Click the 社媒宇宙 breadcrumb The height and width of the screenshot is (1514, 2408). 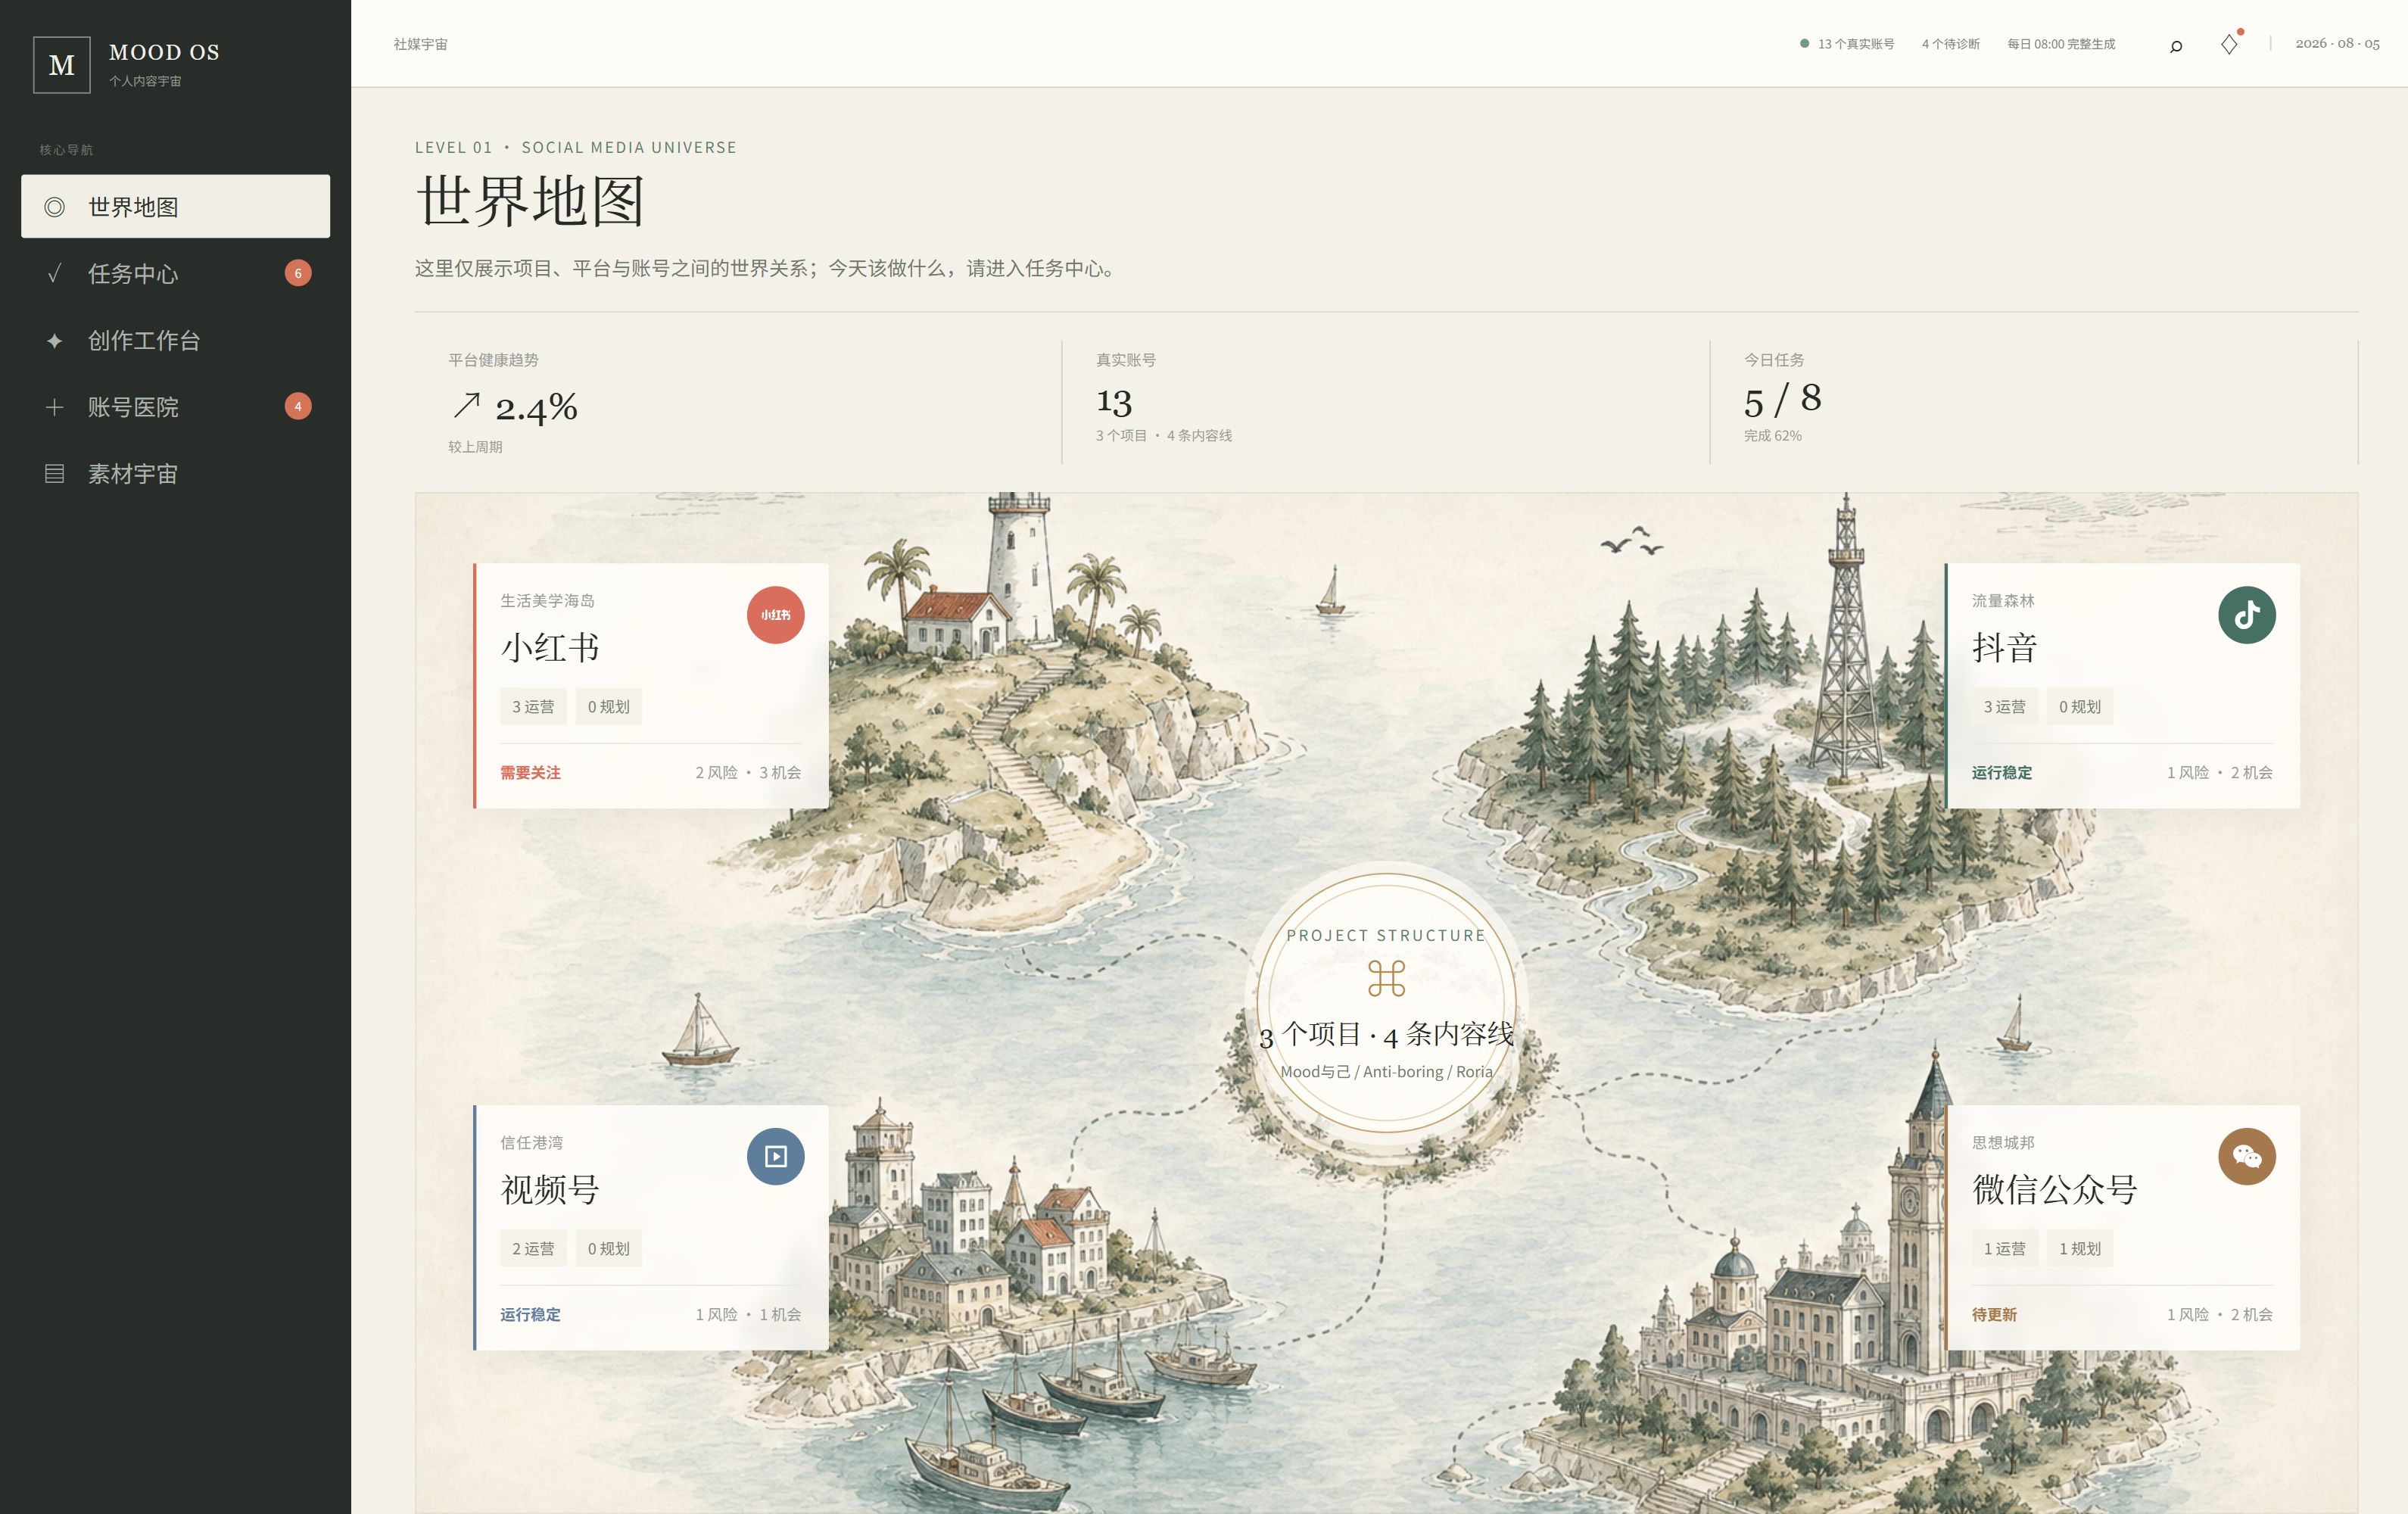(x=420, y=44)
